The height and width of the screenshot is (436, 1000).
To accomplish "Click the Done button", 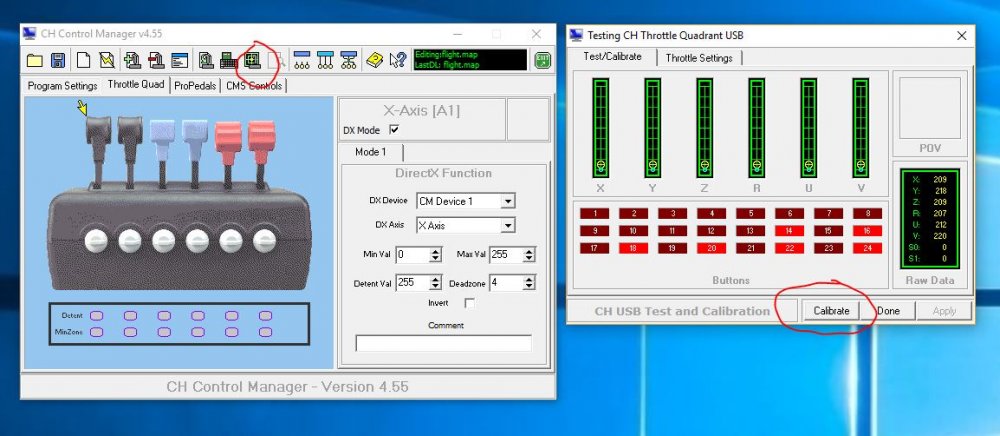I will tap(888, 311).
